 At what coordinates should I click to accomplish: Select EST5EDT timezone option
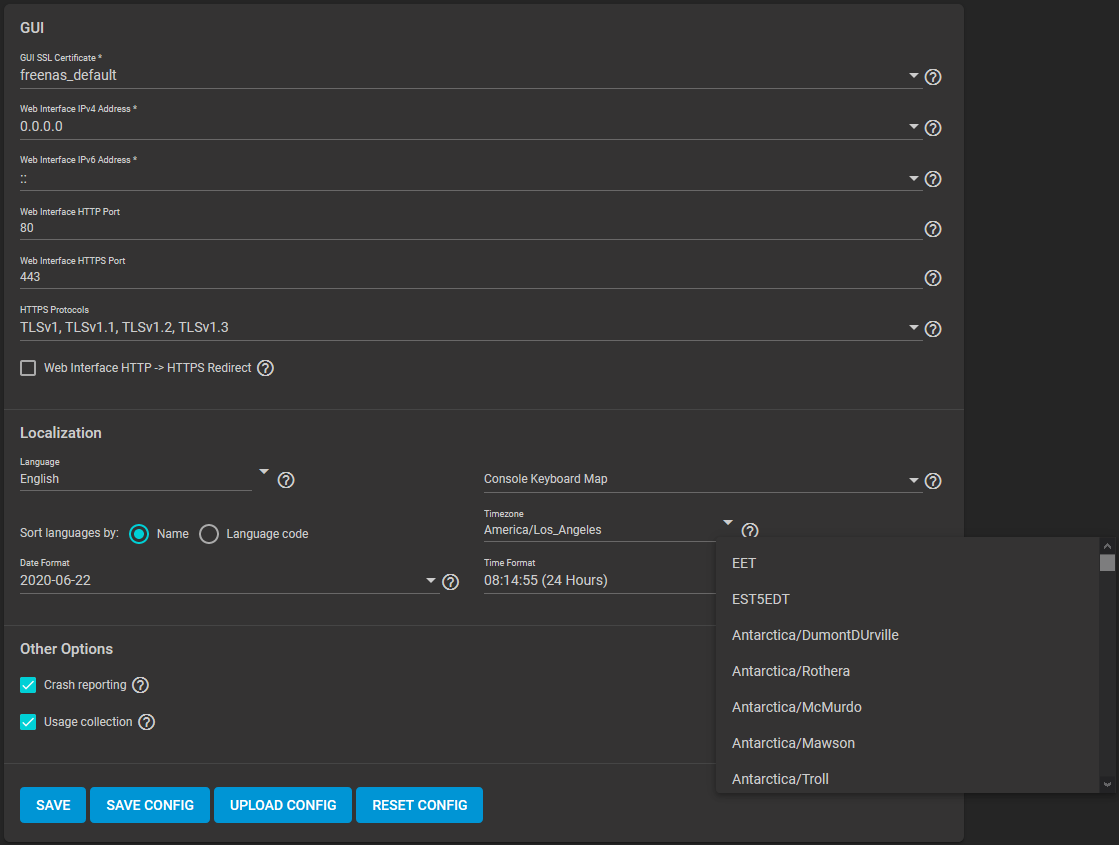(x=760, y=599)
